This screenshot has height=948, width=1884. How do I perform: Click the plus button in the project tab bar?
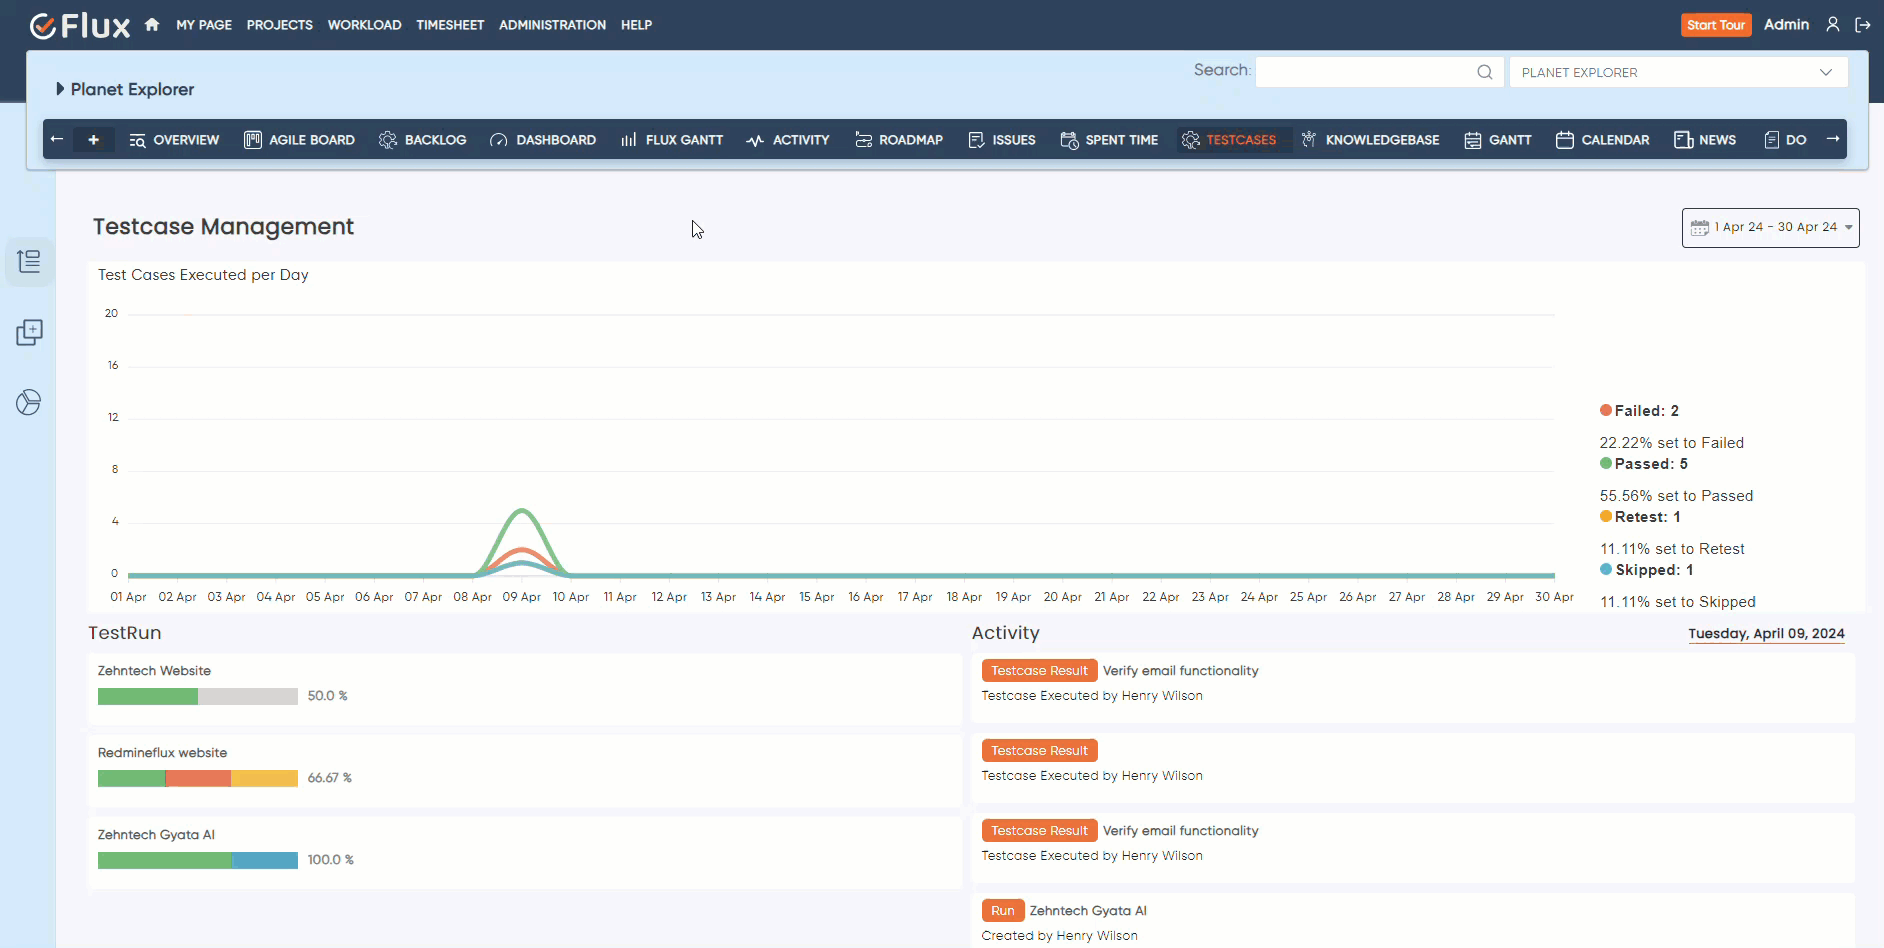tap(94, 140)
